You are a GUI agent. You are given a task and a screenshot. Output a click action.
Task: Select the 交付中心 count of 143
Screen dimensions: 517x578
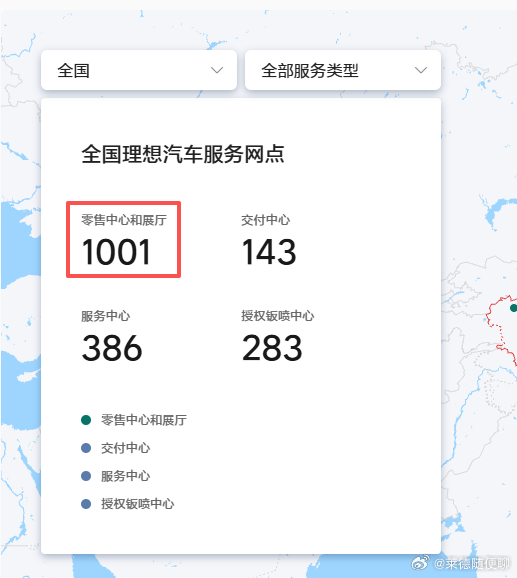(269, 252)
